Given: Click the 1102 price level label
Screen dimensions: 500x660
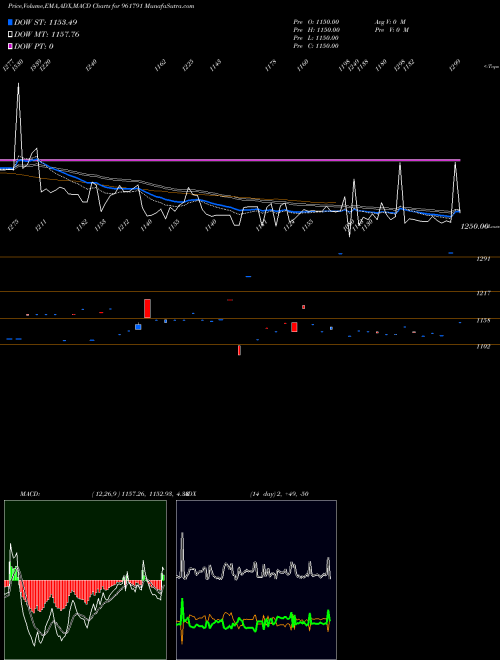Looking at the screenshot, I should pyautogui.click(x=483, y=346).
